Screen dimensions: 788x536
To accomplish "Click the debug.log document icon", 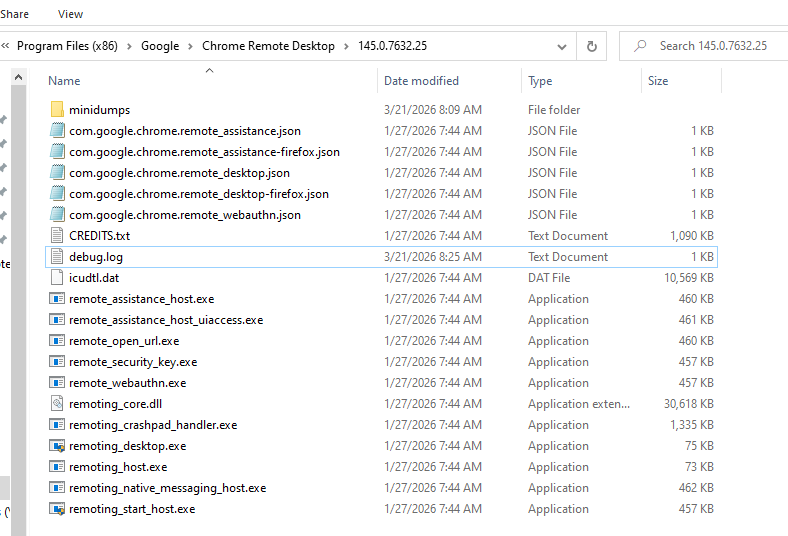I will (57, 257).
